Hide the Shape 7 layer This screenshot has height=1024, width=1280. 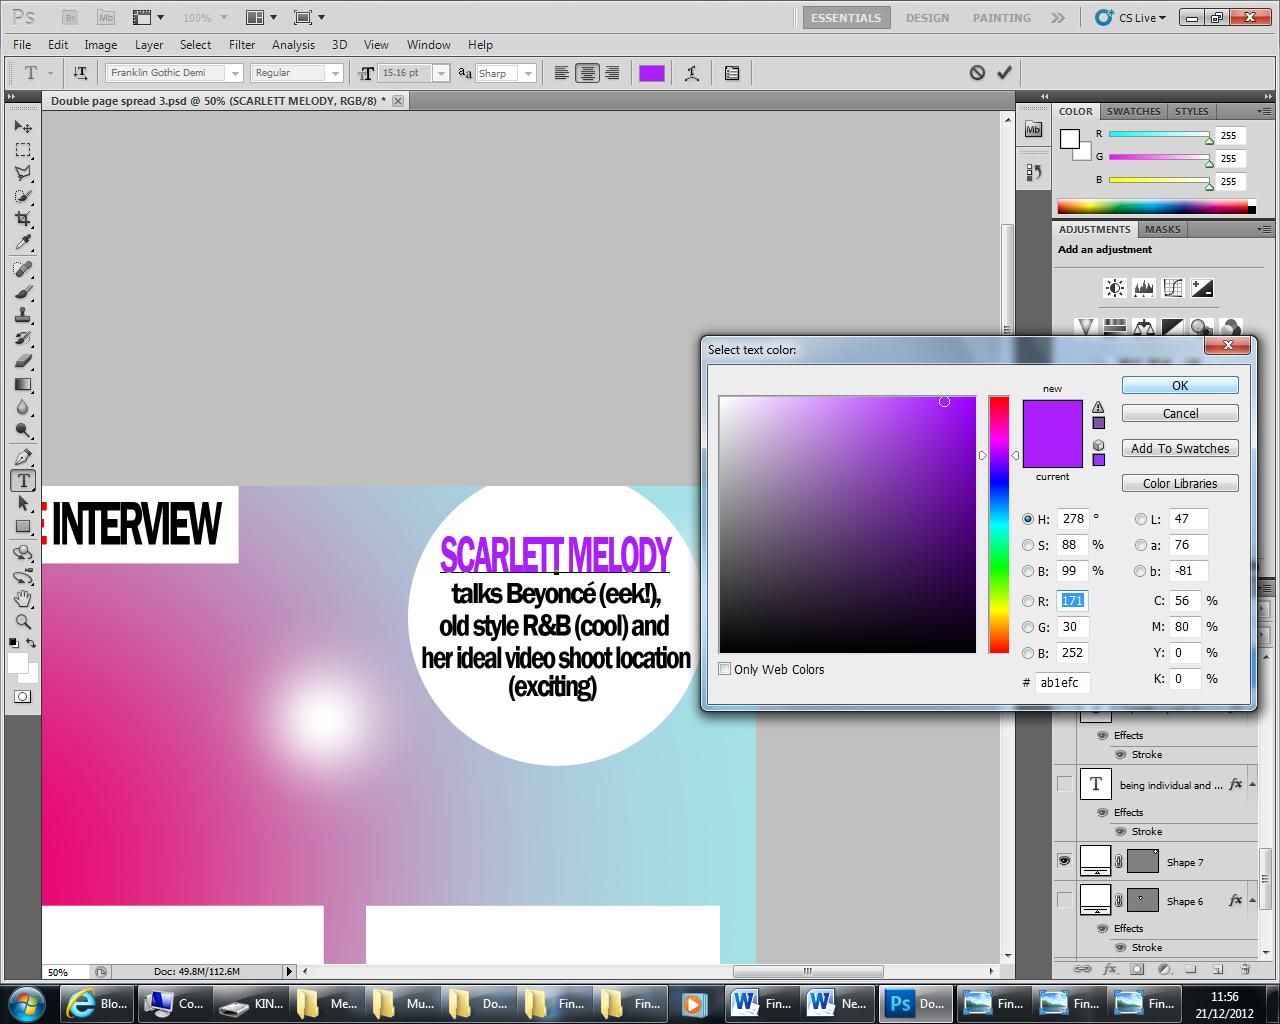pyautogui.click(x=1064, y=861)
